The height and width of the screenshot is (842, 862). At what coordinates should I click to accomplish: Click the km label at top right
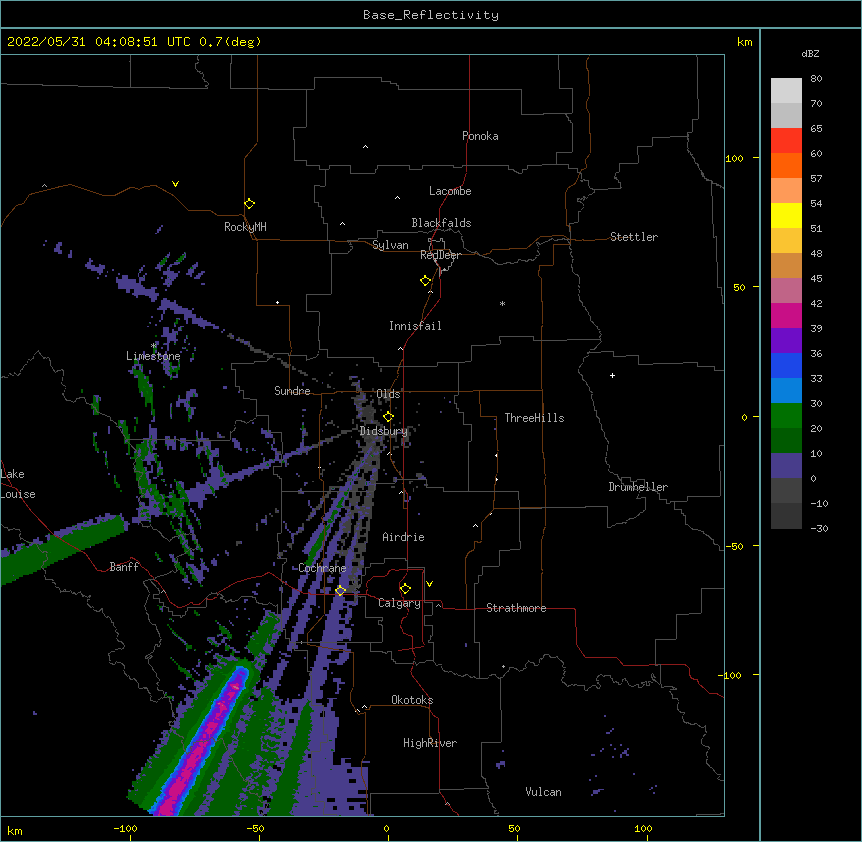[x=745, y=42]
